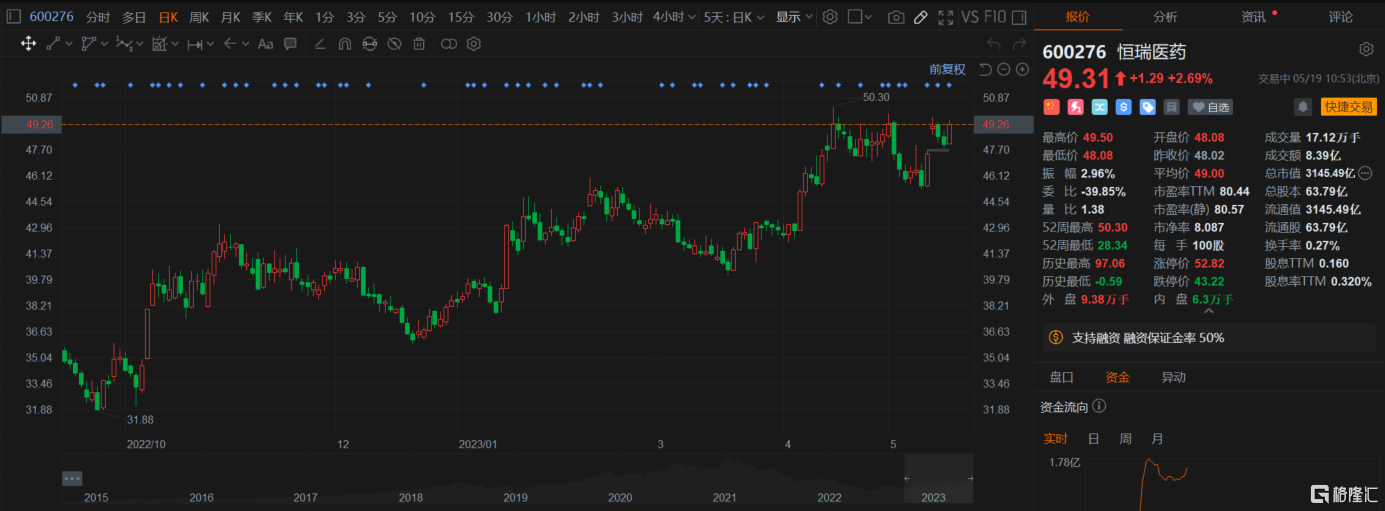Zoom out the chart with minus icon
The image size is (1385, 511).
[x=1003, y=69]
